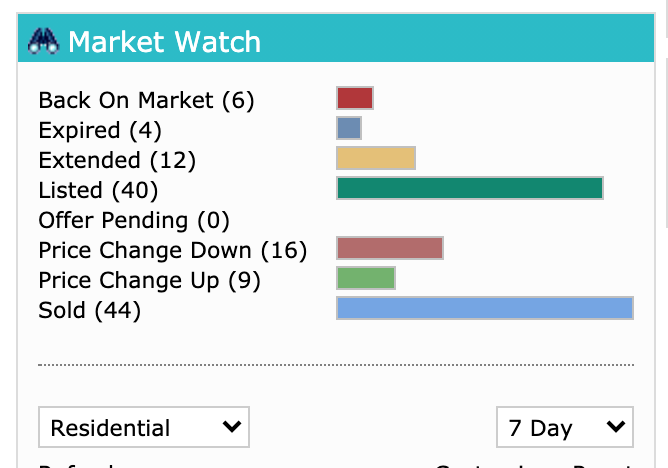Click the chevron arrow on the Residential dropdown

pyautogui.click(x=232, y=426)
